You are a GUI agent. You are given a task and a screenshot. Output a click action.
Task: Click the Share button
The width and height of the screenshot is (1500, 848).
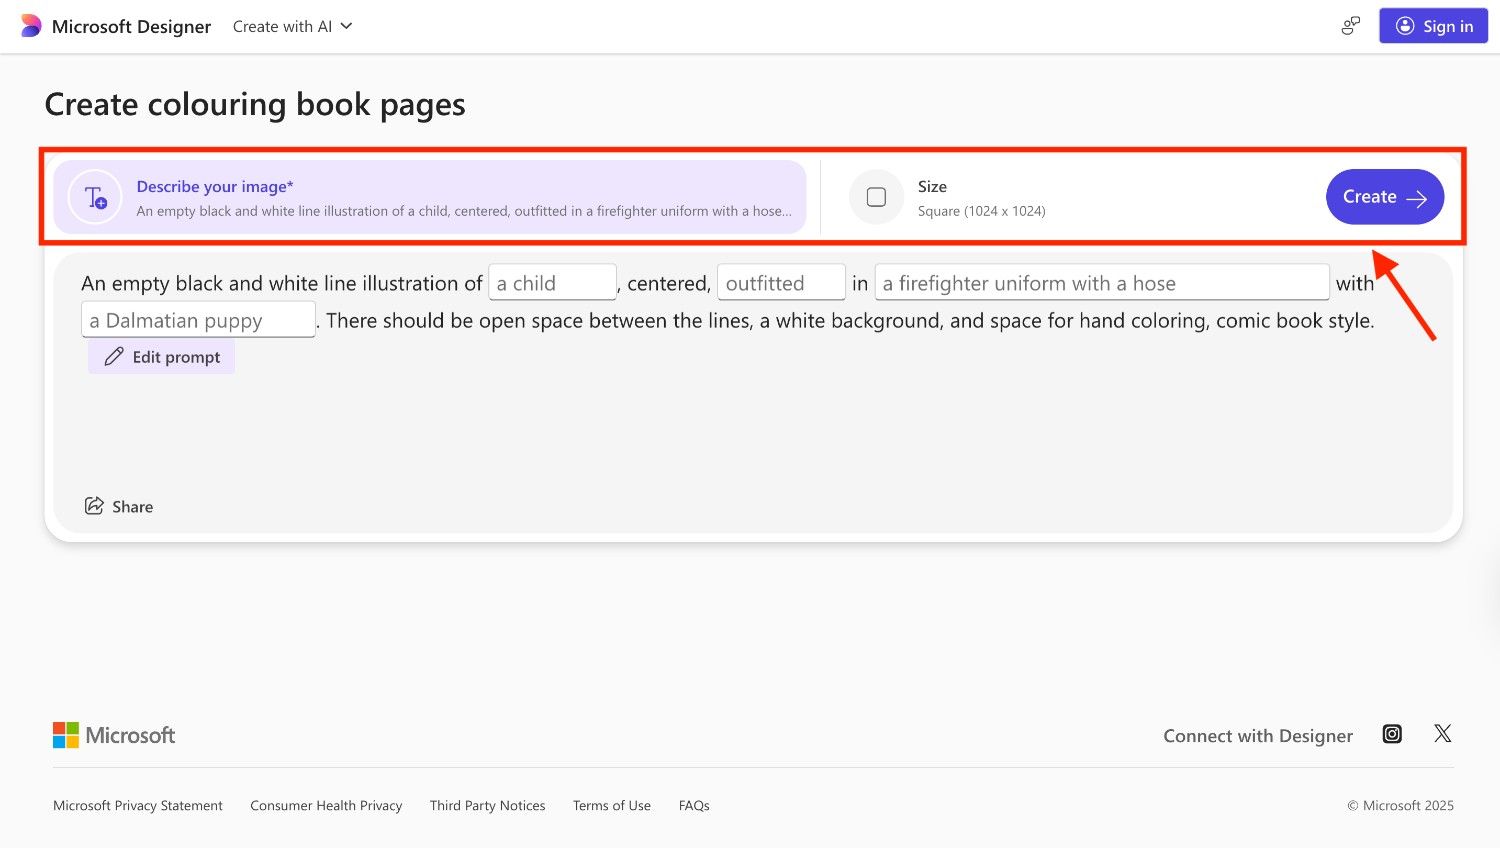click(119, 506)
